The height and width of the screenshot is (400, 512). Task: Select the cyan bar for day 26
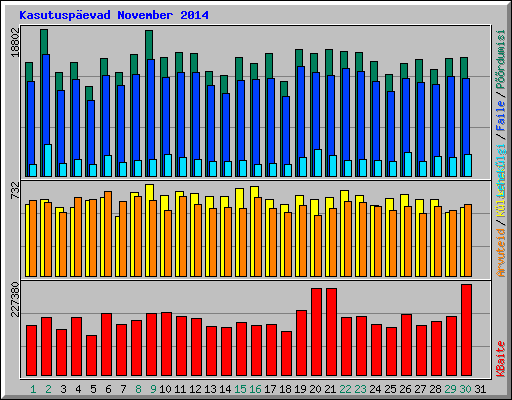coord(408,164)
